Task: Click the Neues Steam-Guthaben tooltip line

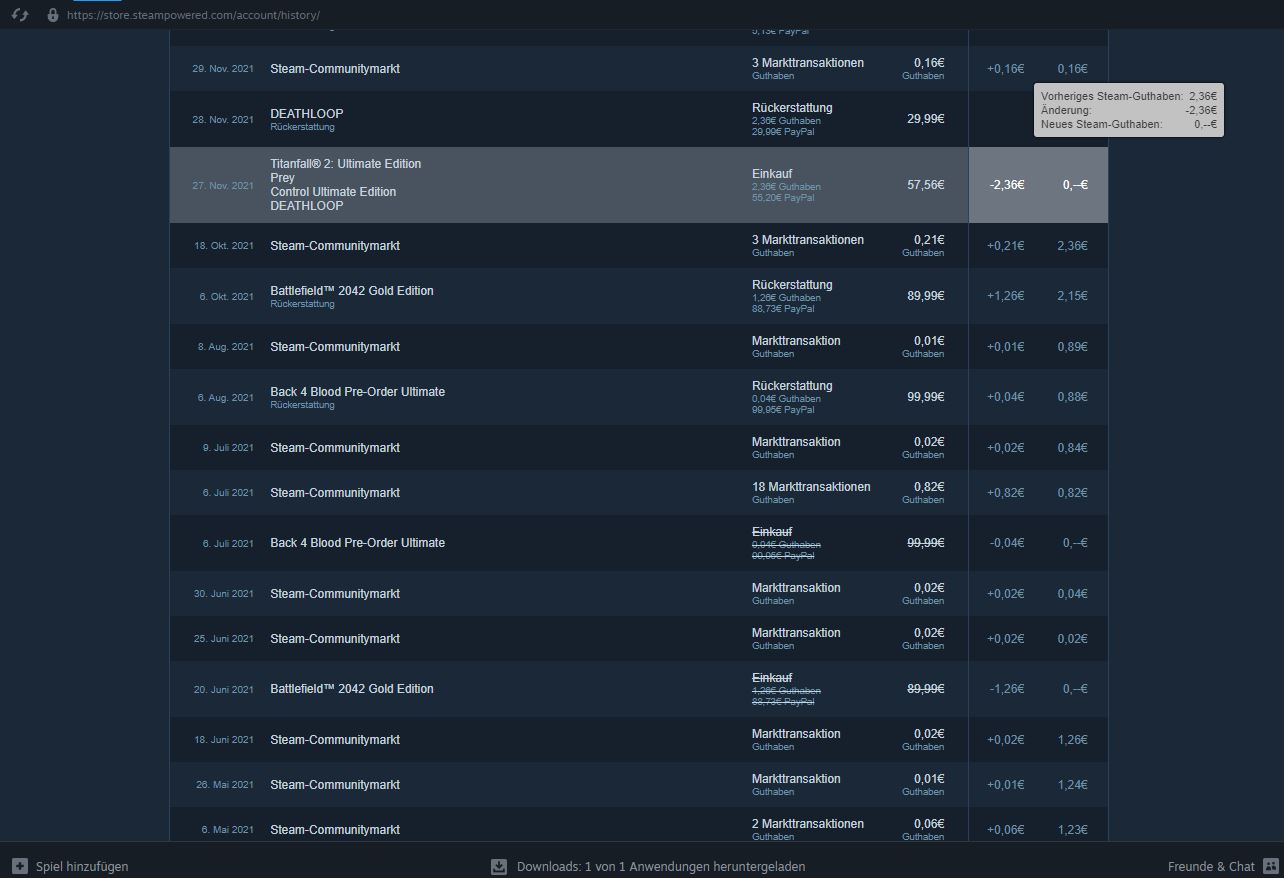Action: tap(1129, 124)
